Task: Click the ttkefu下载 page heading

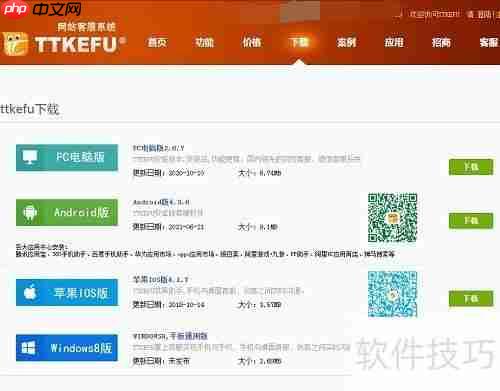Action: (29, 109)
